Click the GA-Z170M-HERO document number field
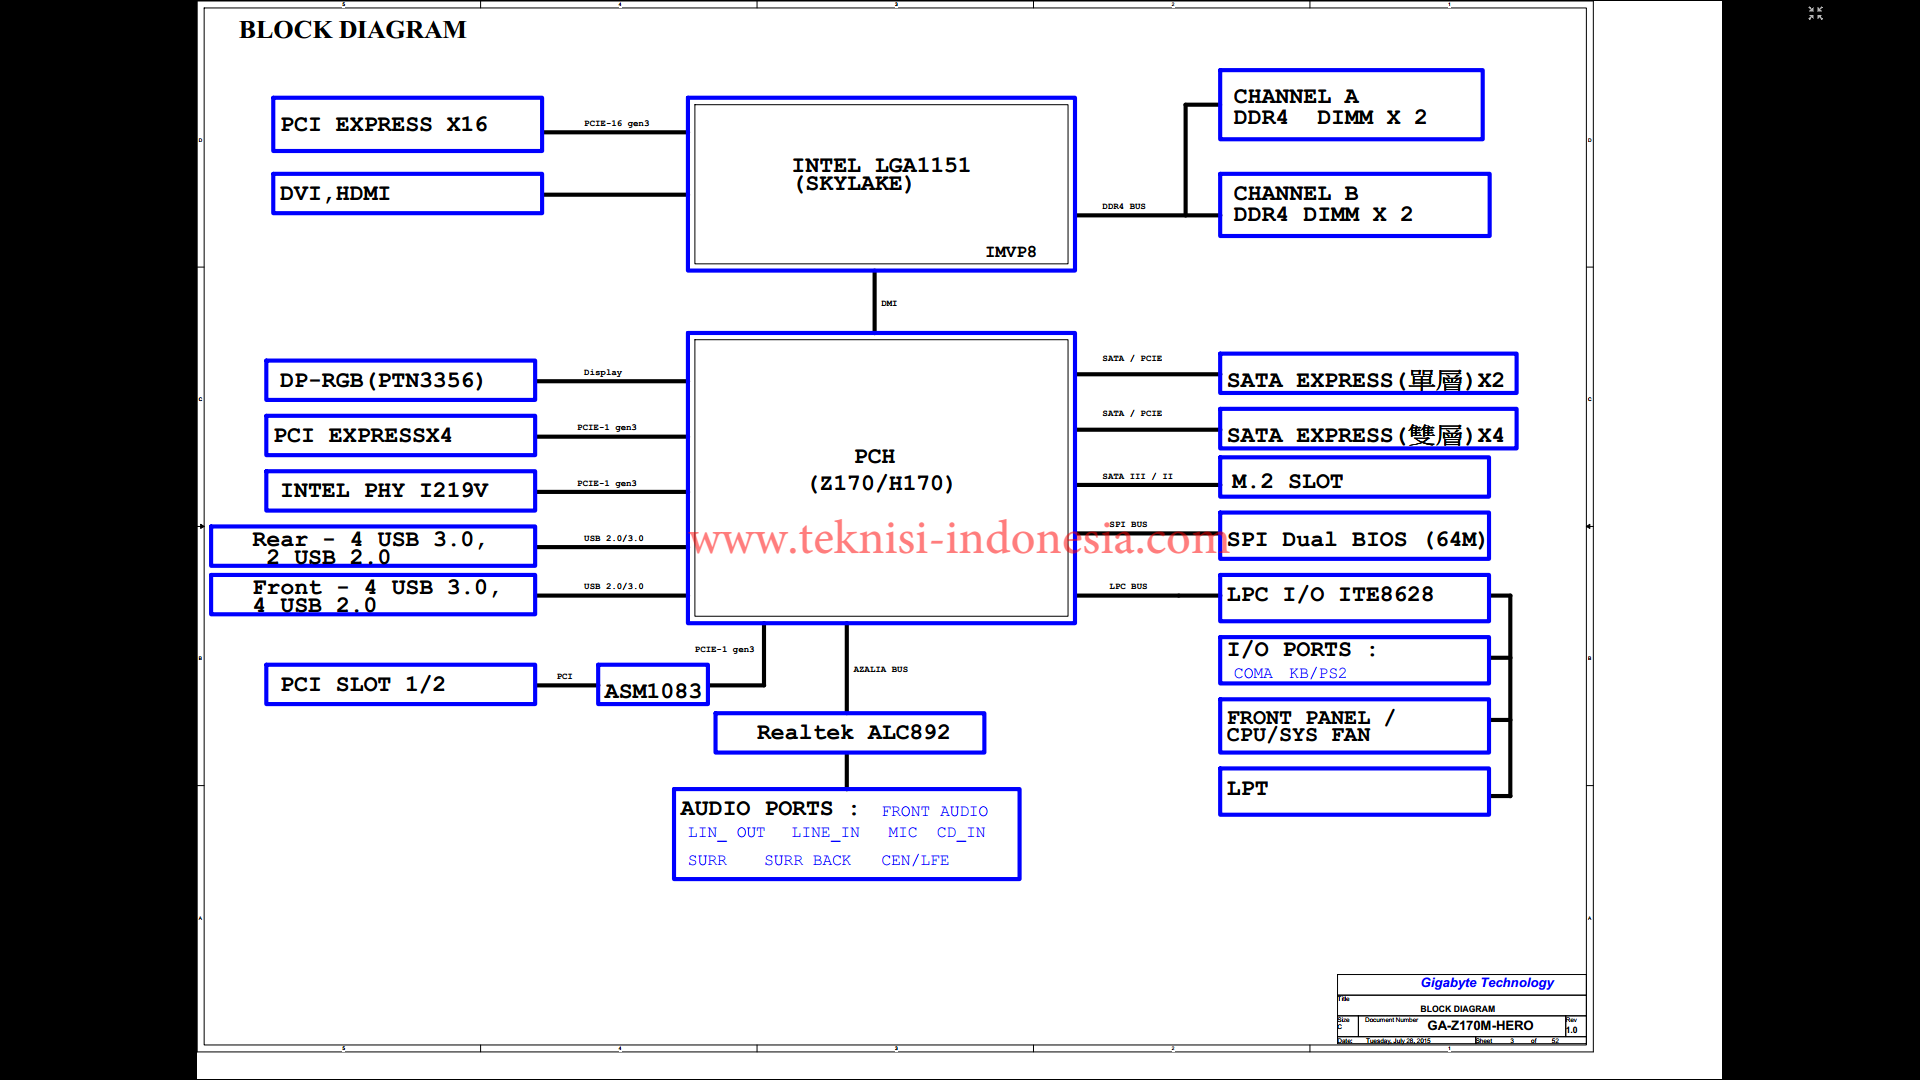The image size is (1920, 1080). pos(1479,1026)
